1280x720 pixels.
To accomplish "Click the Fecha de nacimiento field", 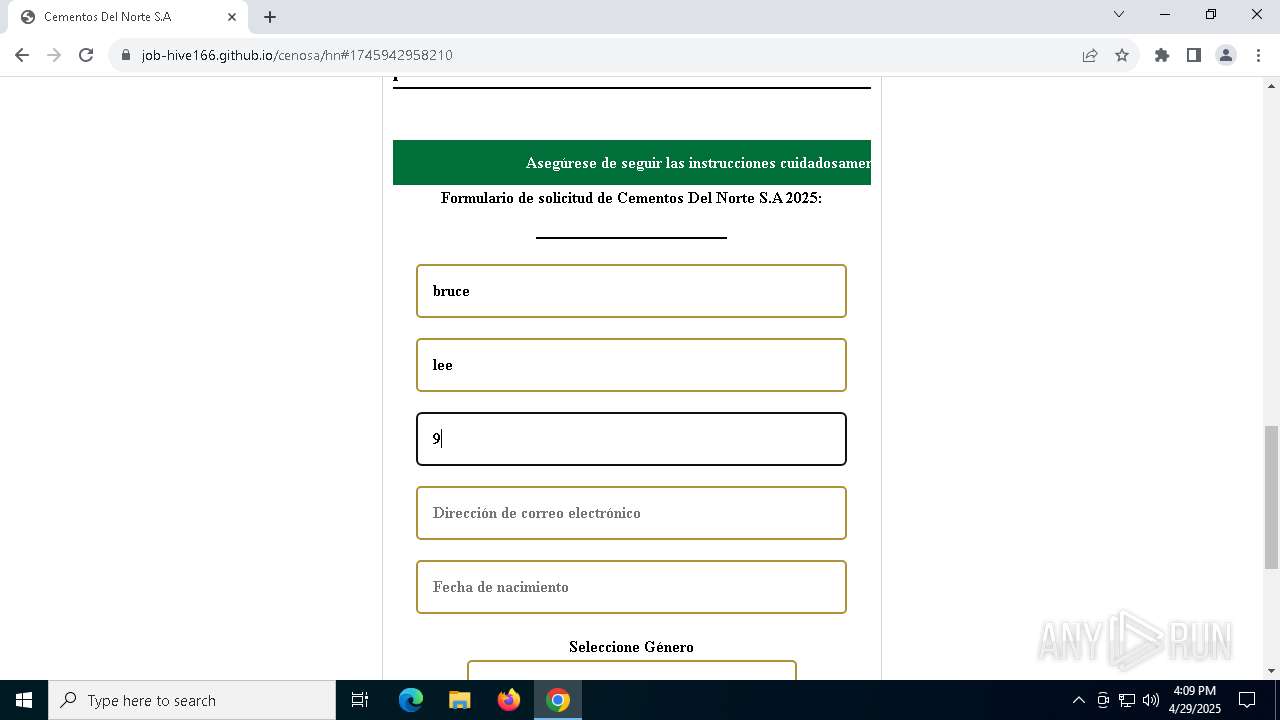I will click(631, 587).
